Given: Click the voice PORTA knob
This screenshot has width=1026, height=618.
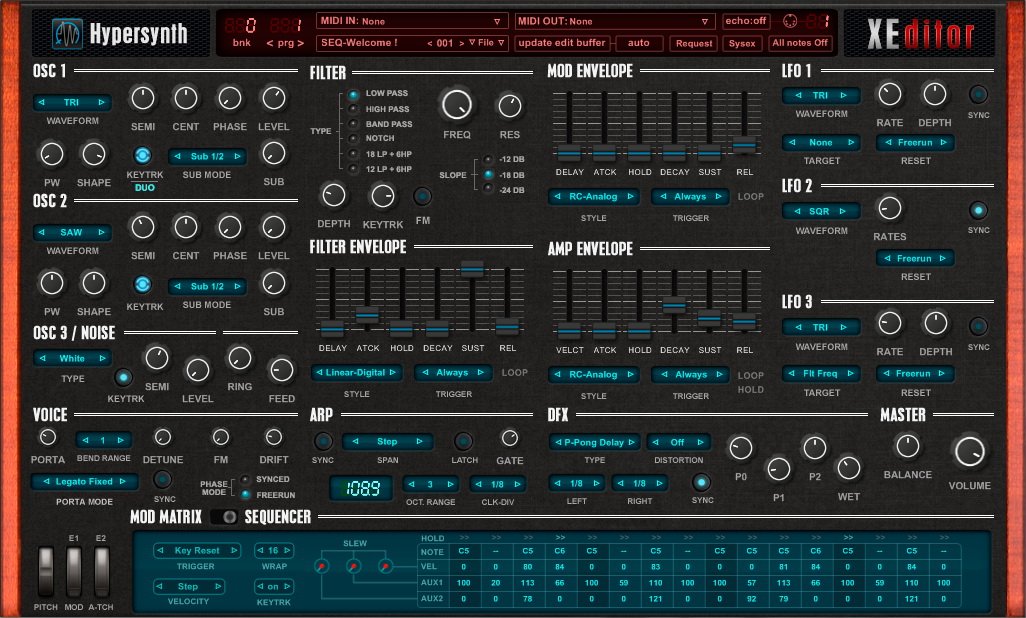Looking at the screenshot, I should 48,437.
